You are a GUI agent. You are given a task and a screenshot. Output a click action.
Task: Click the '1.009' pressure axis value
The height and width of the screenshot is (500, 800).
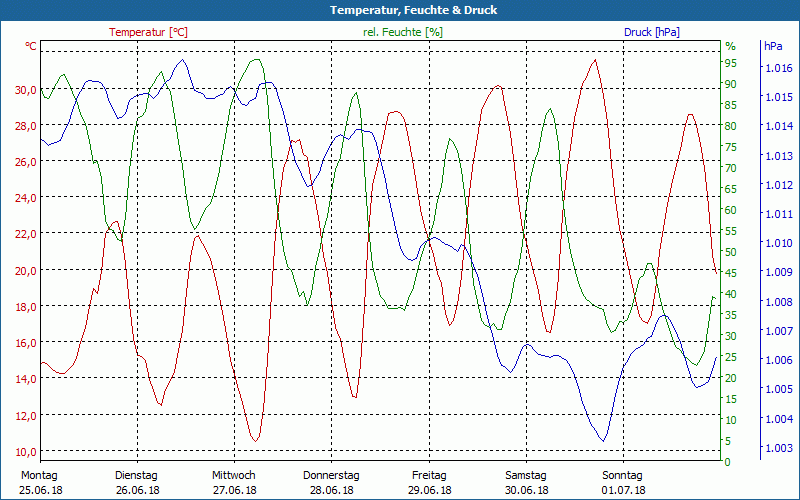point(779,272)
